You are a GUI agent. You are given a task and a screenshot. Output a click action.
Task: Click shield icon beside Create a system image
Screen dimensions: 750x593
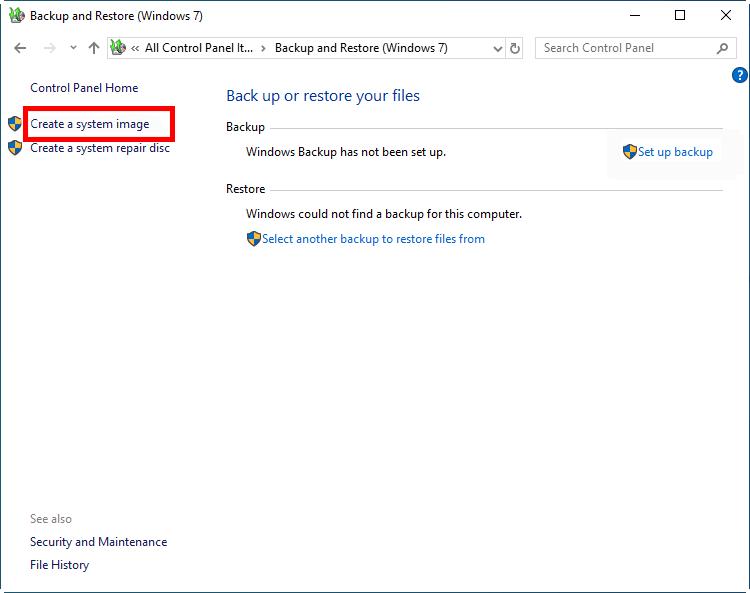[15, 124]
